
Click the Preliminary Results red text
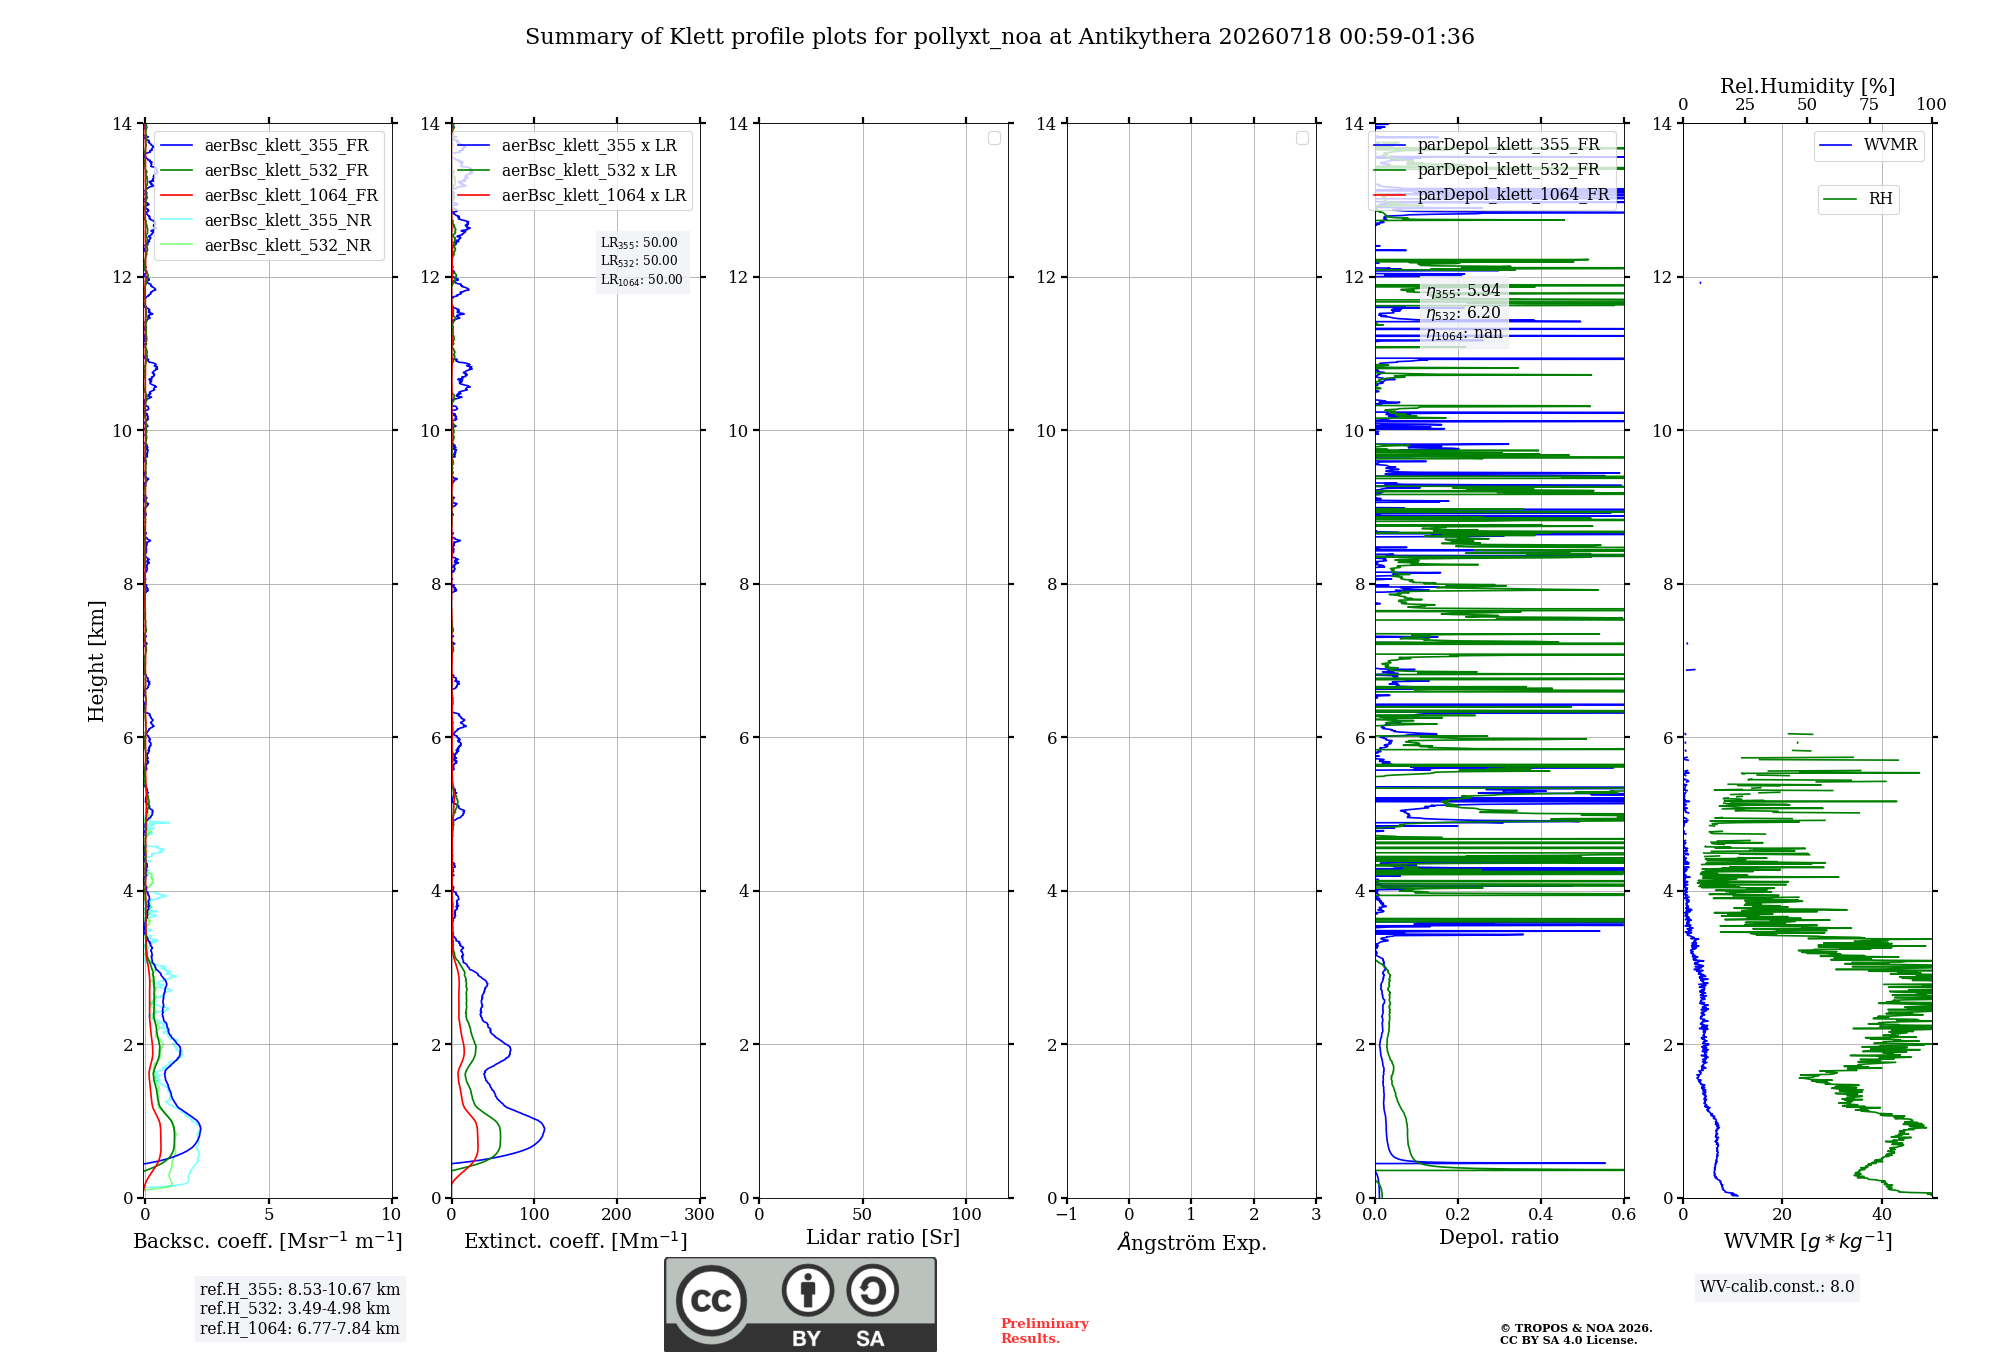coord(1045,1331)
